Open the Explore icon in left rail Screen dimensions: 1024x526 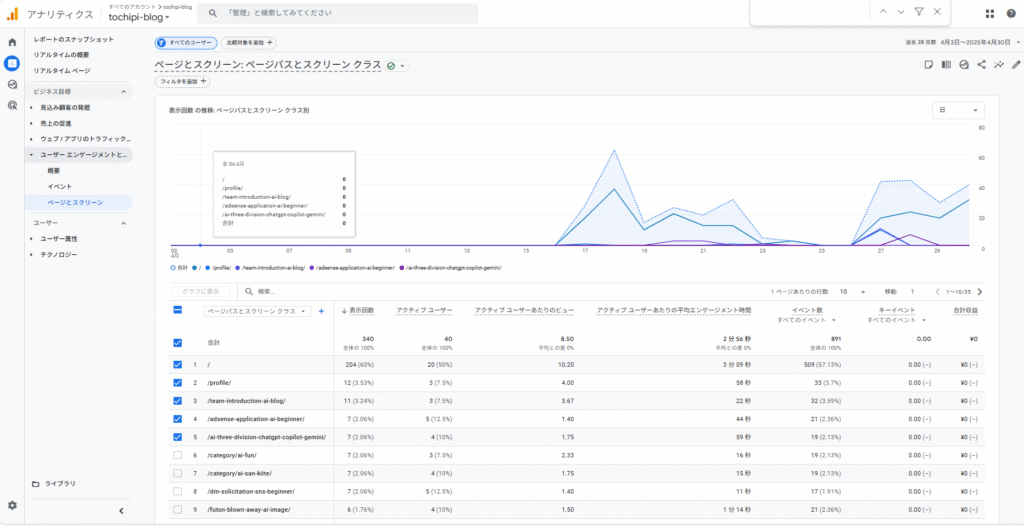click(12, 84)
